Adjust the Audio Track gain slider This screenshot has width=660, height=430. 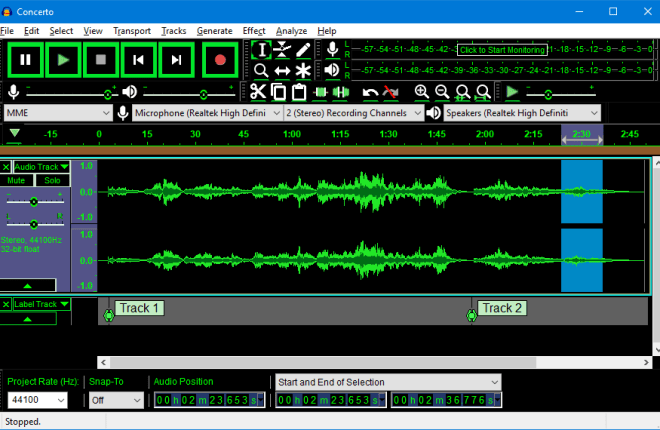tap(35, 202)
